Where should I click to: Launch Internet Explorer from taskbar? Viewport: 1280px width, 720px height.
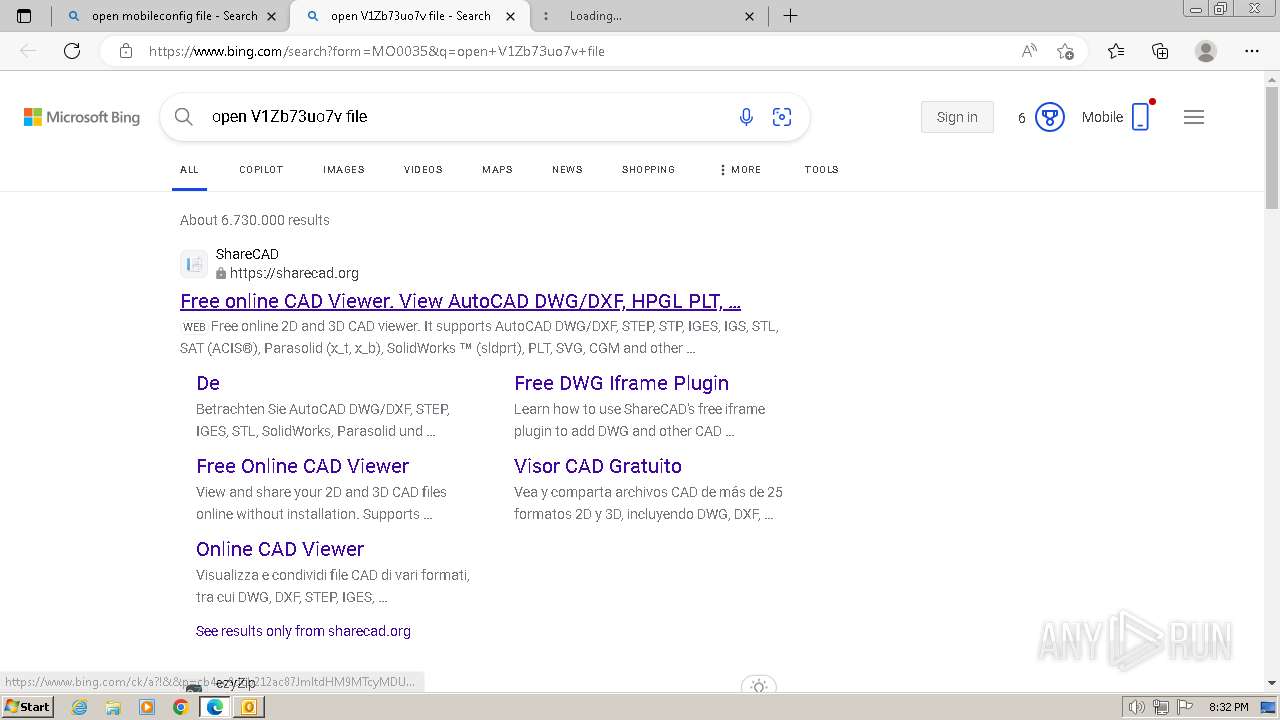point(80,707)
